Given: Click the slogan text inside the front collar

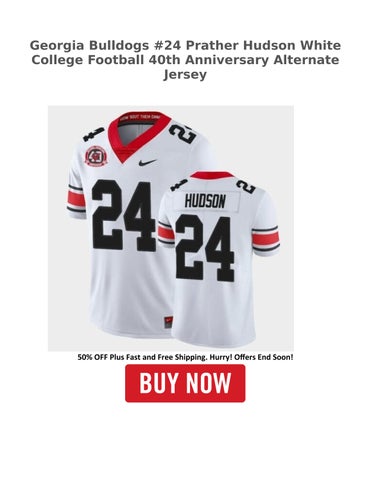Looking at the screenshot, I should pyautogui.click(x=140, y=117).
